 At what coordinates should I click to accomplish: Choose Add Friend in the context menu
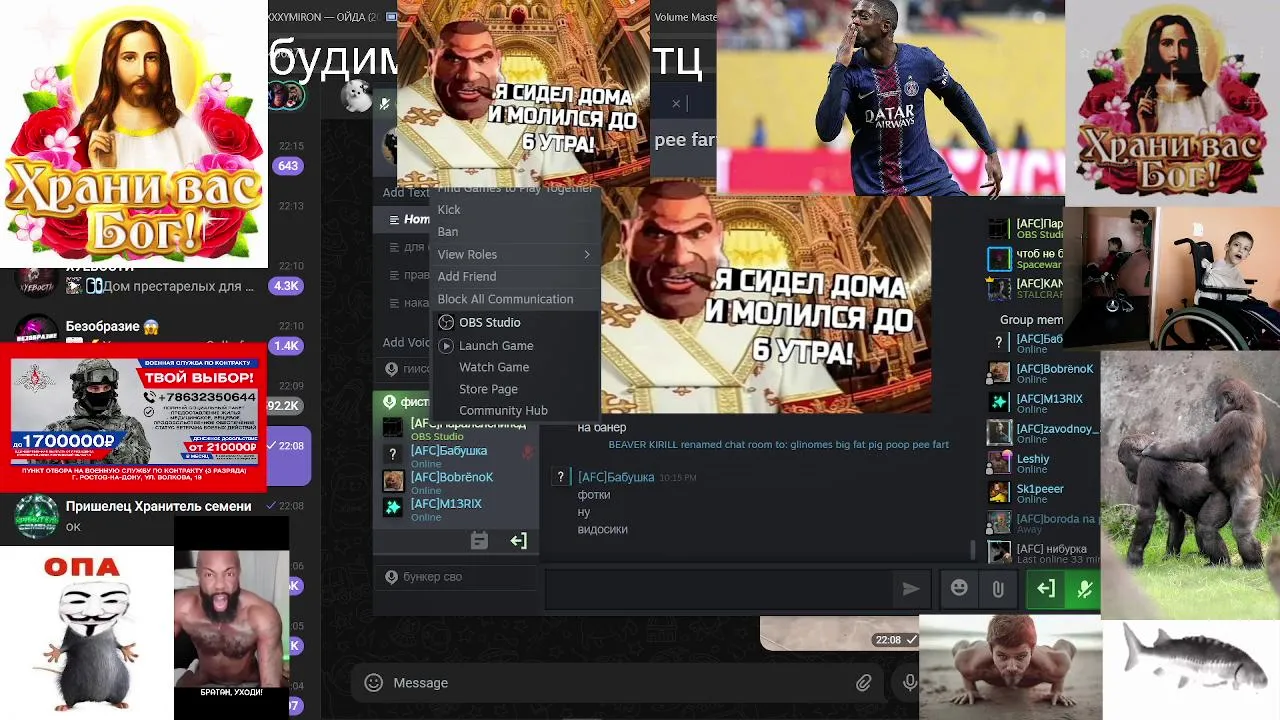click(x=466, y=276)
